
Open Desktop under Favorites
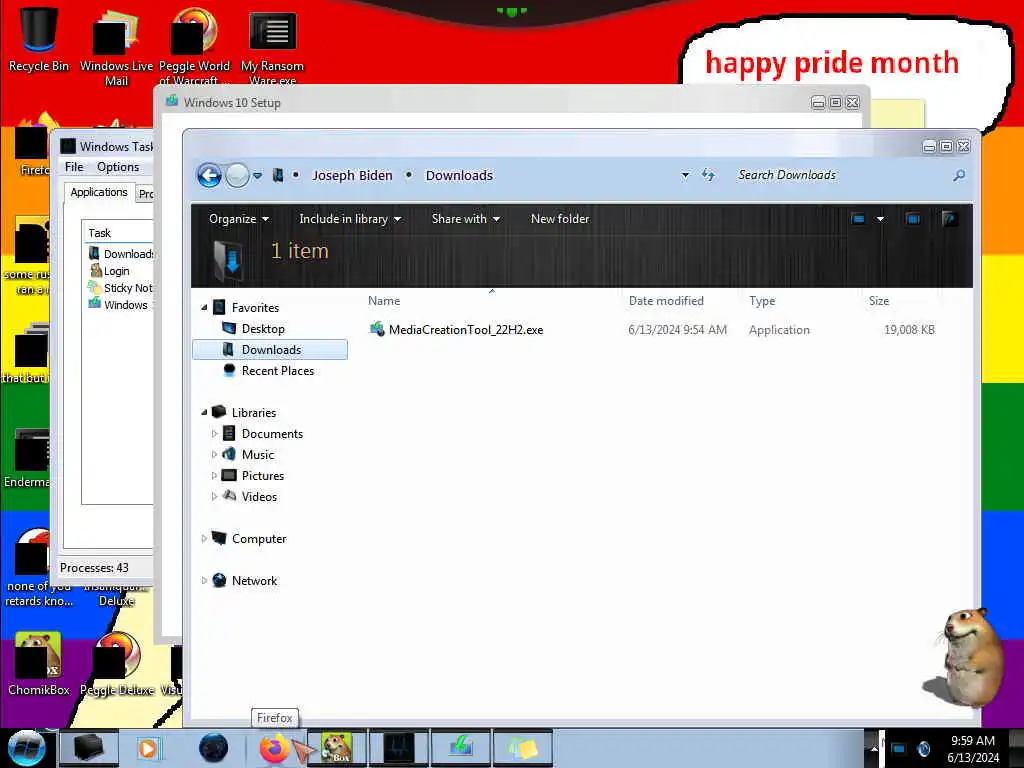[x=263, y=328]
